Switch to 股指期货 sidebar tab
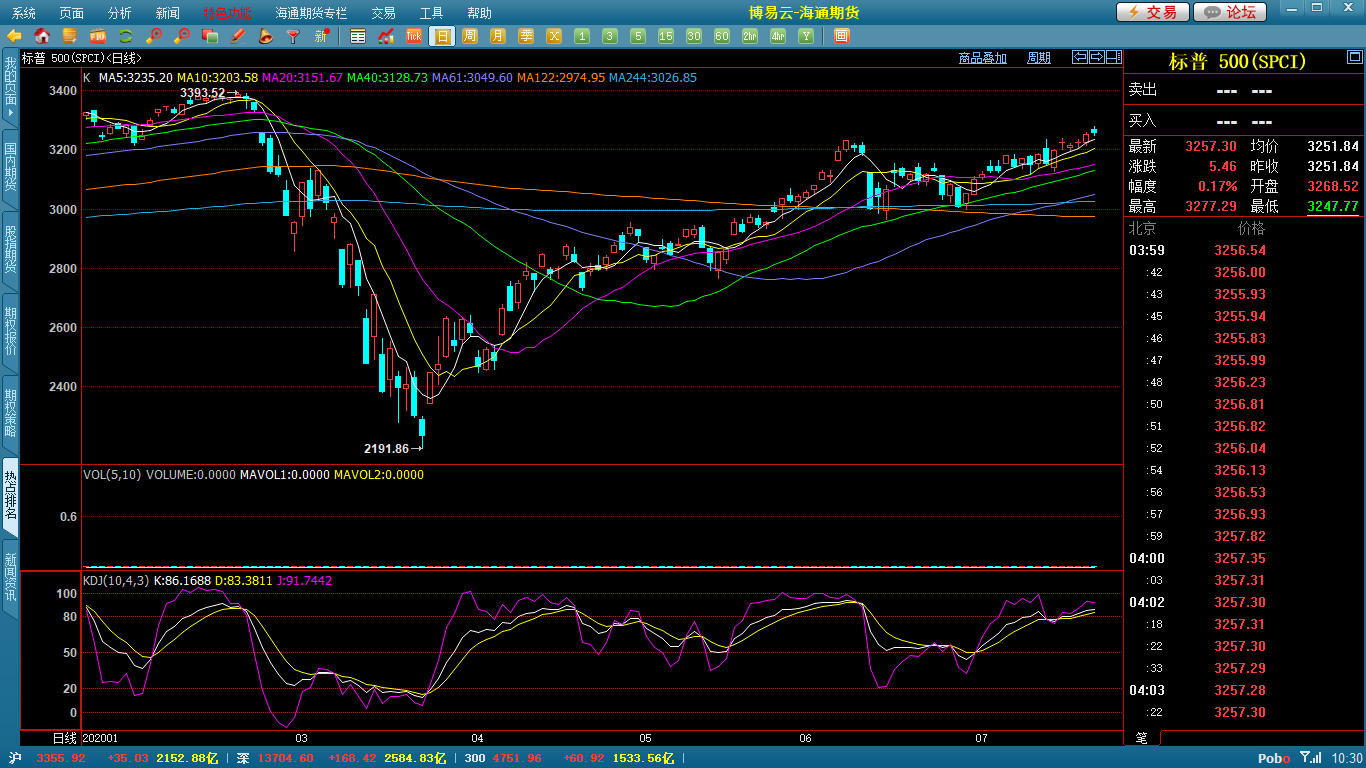Image resolution: width=1366 pixels, height=768 pixels. tap(9, 249)
